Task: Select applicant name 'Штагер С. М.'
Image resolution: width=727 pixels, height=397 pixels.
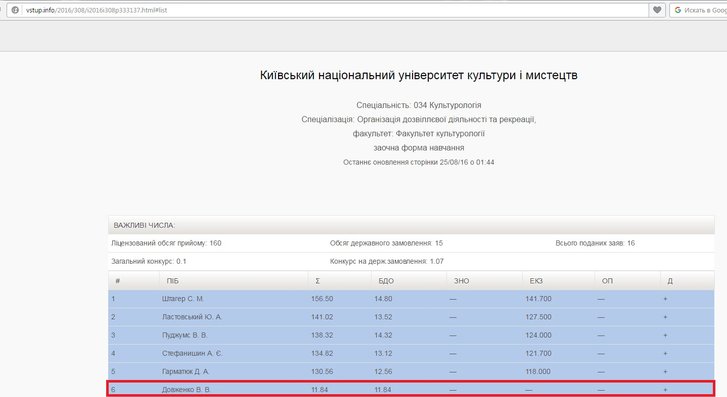Action: (x=183, y=299)
